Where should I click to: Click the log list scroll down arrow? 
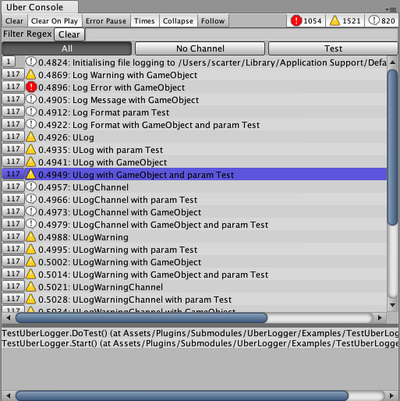click(393, 305)
